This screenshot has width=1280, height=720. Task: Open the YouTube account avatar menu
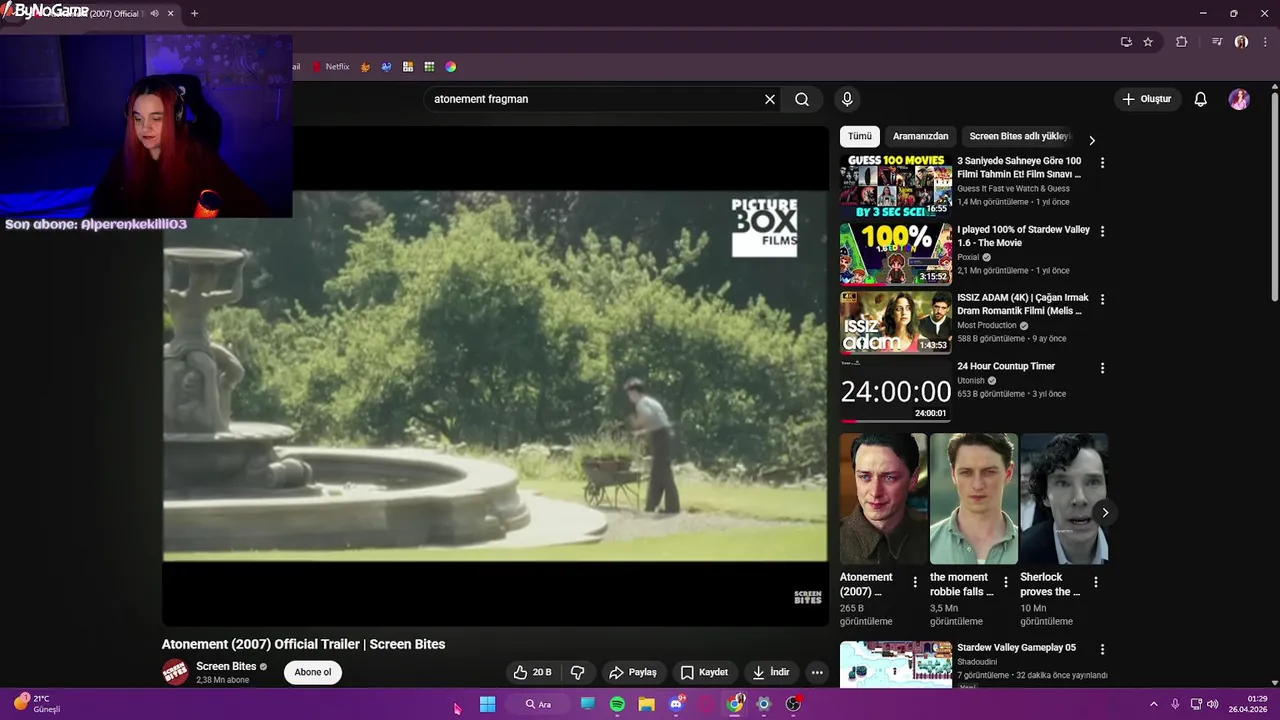click(x=1239, y=99)
